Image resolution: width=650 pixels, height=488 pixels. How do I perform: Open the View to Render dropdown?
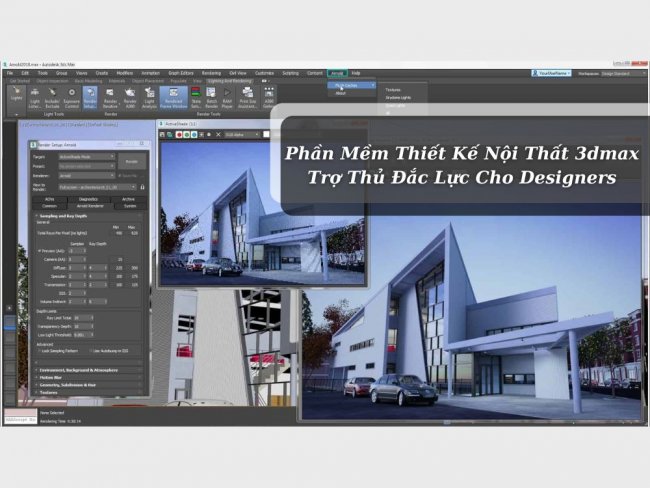pyautogui.click(x=97, y=187)
